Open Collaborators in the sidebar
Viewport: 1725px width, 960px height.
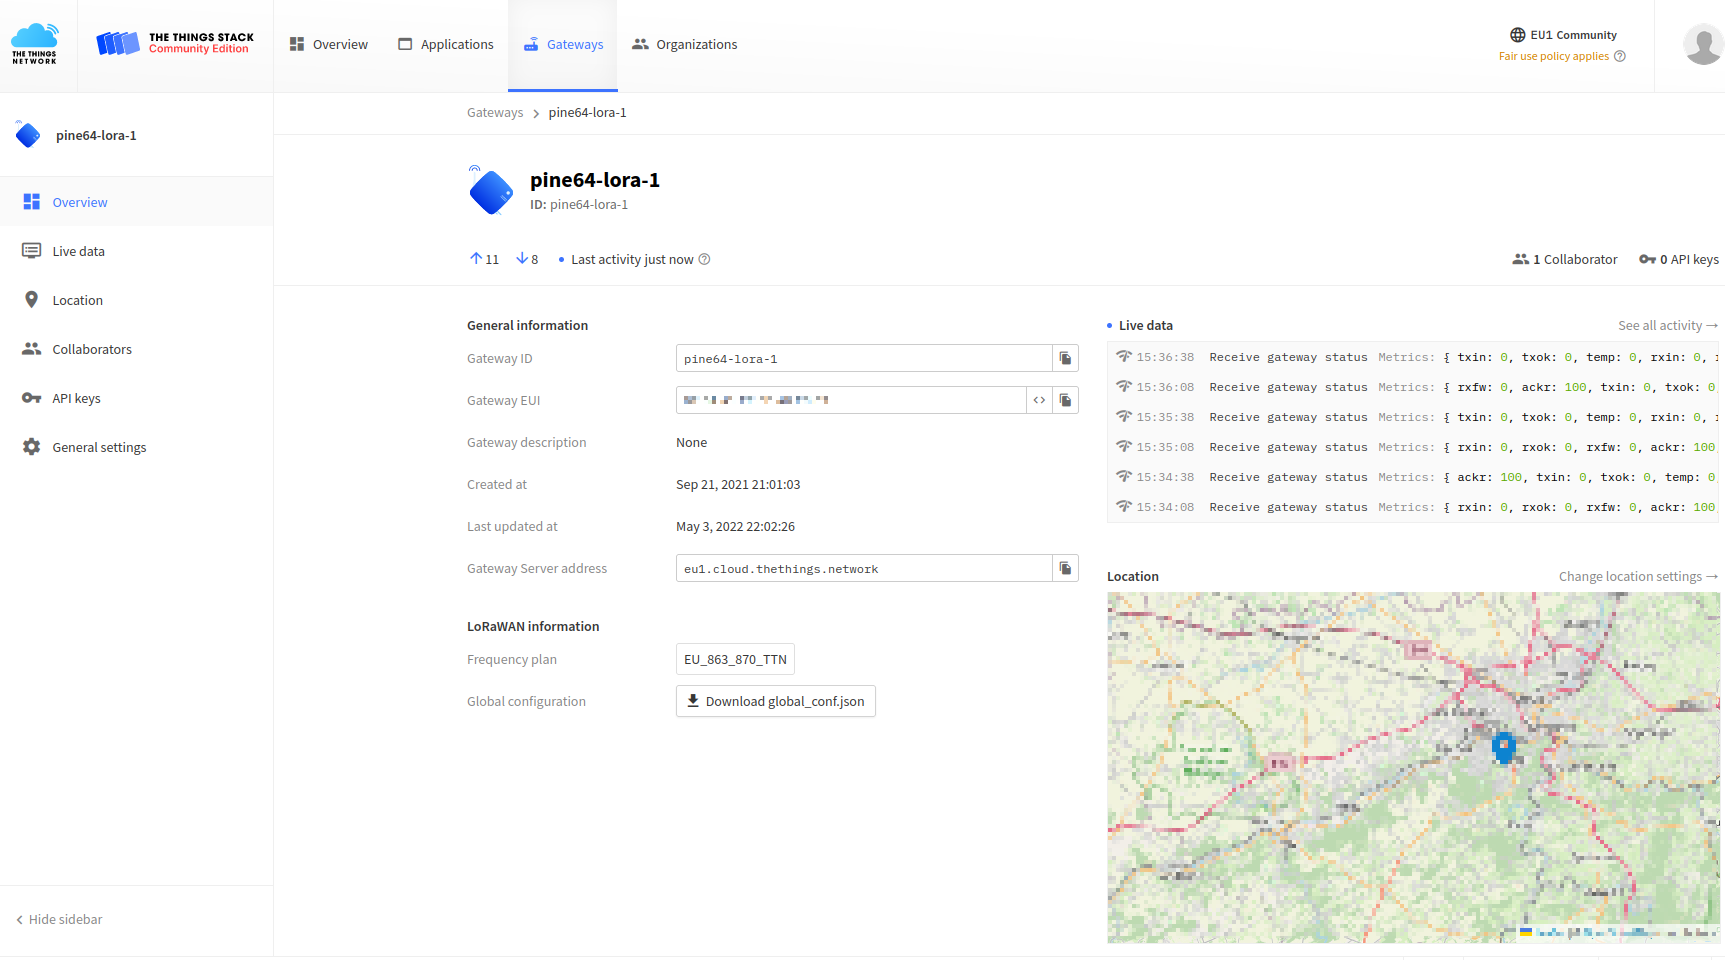coord(136,349)
